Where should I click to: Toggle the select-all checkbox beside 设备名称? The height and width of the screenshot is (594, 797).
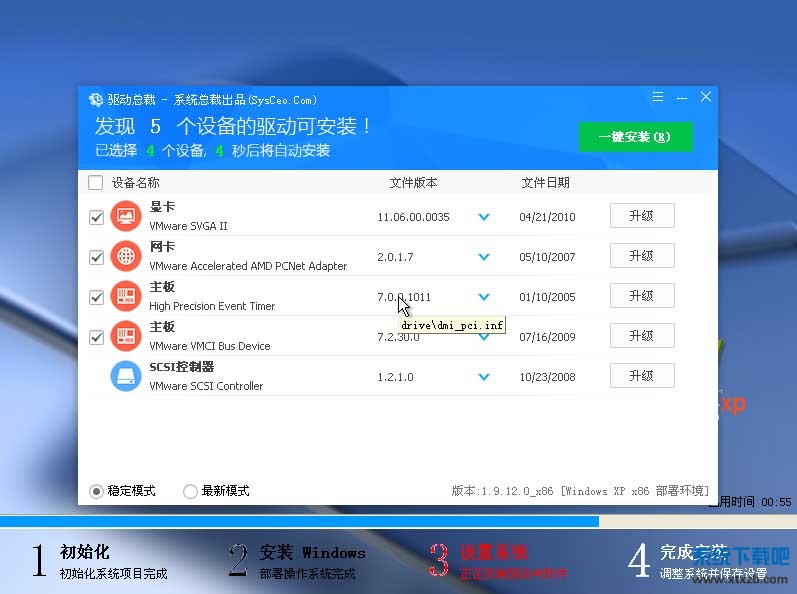95,183
